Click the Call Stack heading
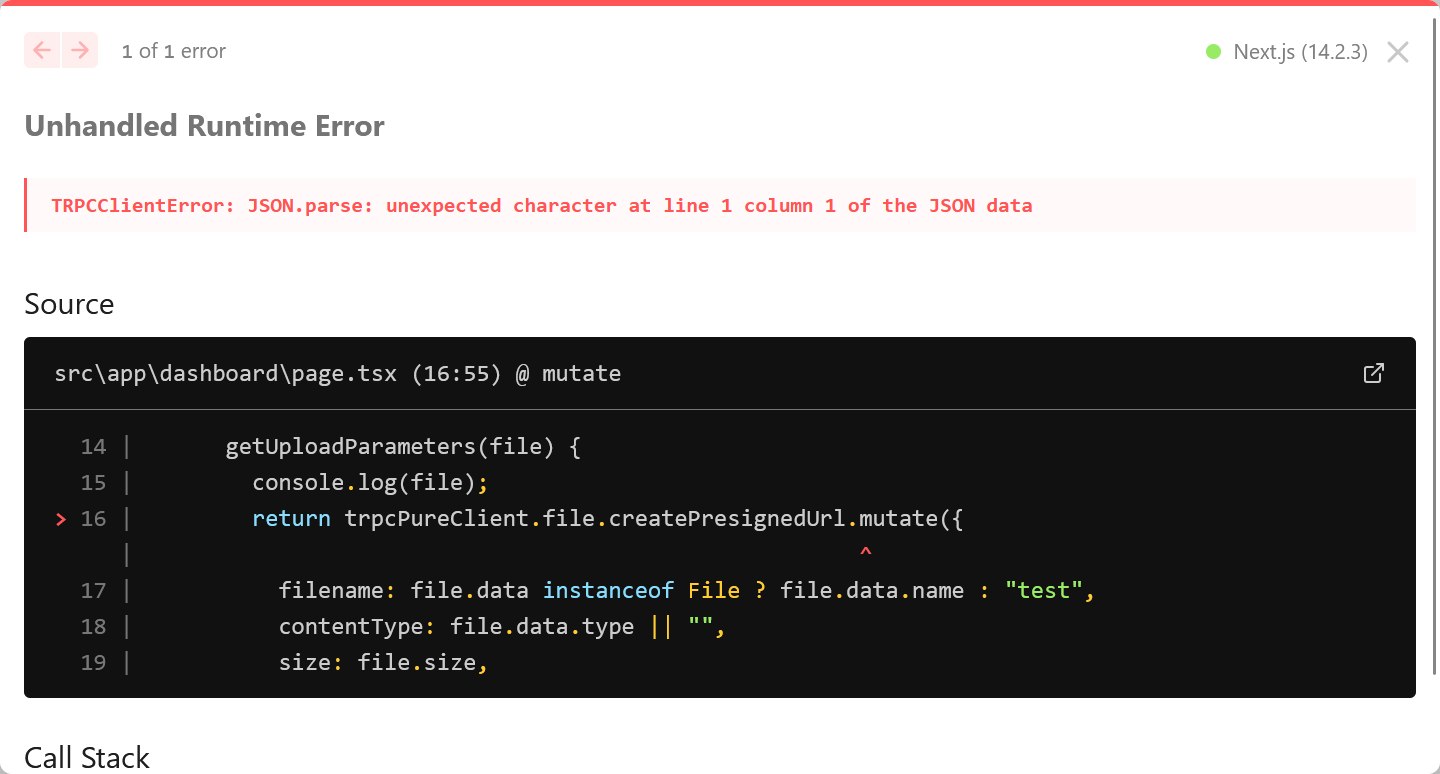This screenshot has width=1440, height=774. [87, 758]
